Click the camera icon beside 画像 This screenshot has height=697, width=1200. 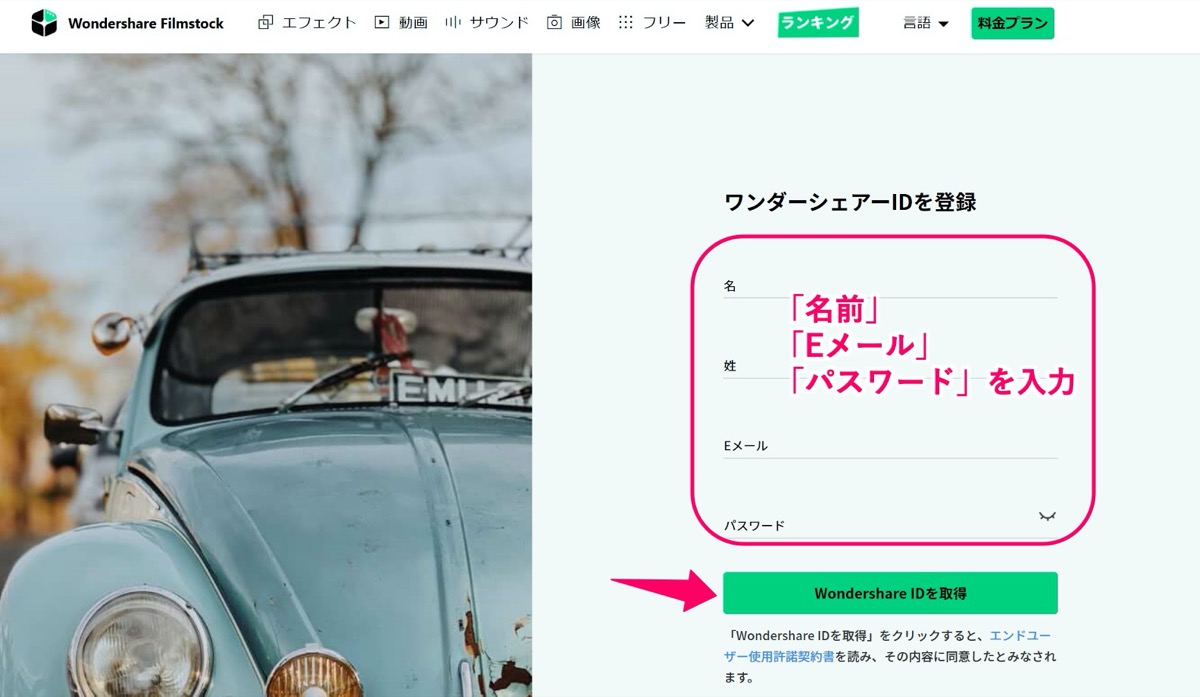tap(554, 22)
